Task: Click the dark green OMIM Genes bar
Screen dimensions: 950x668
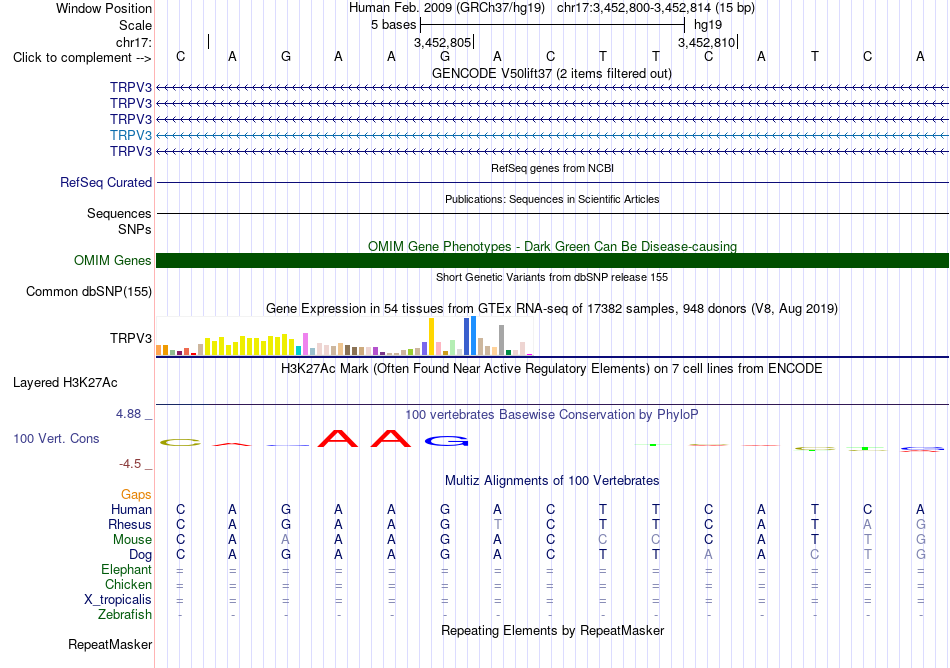Action: (x=552, y=260)
